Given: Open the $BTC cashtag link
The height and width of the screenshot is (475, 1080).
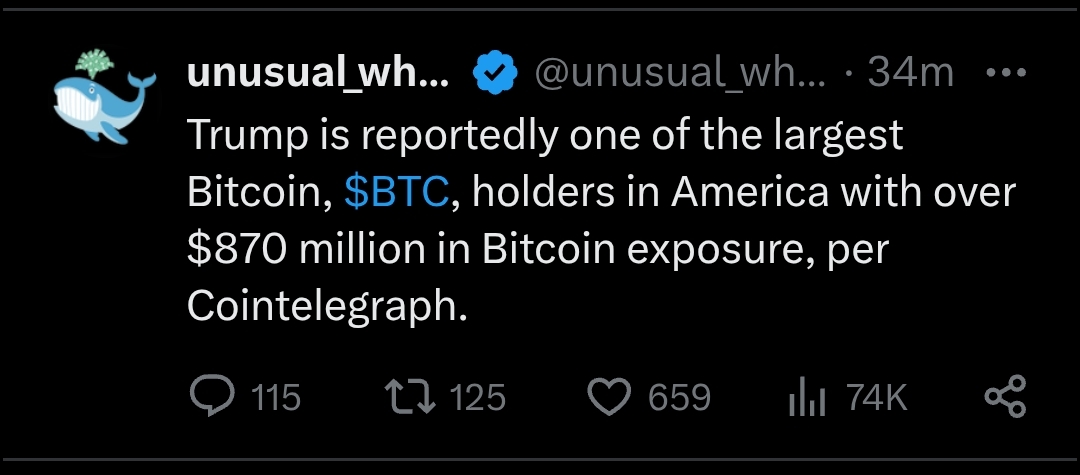Looking at the screenshot, I should click(396, 192).
